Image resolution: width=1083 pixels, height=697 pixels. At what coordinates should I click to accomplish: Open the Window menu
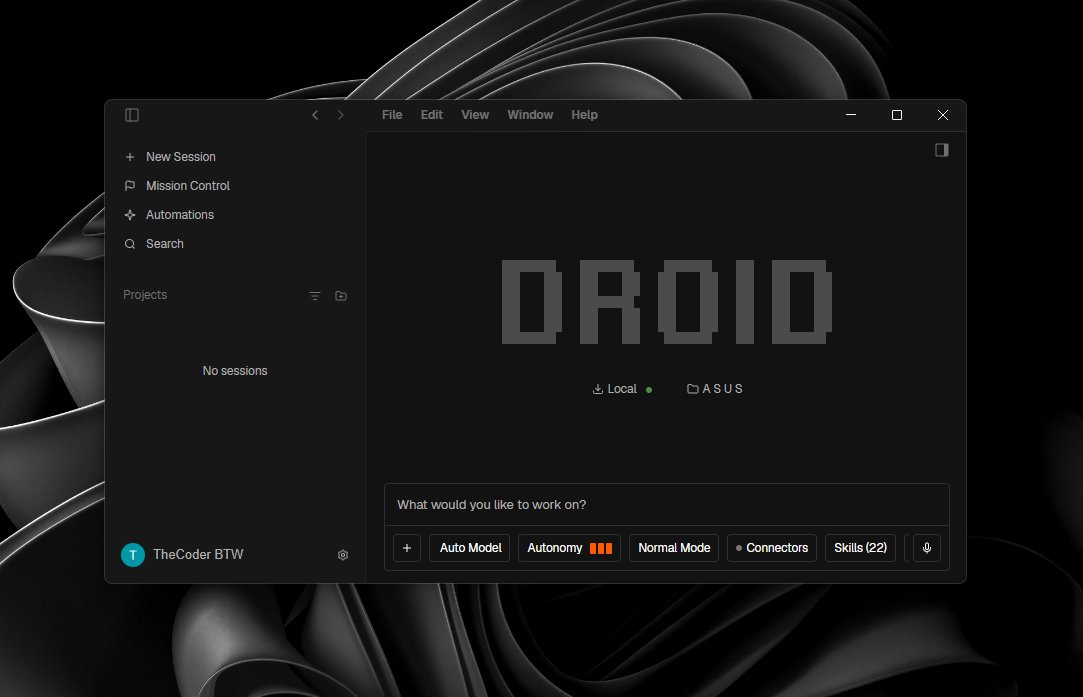pos(530,115)
